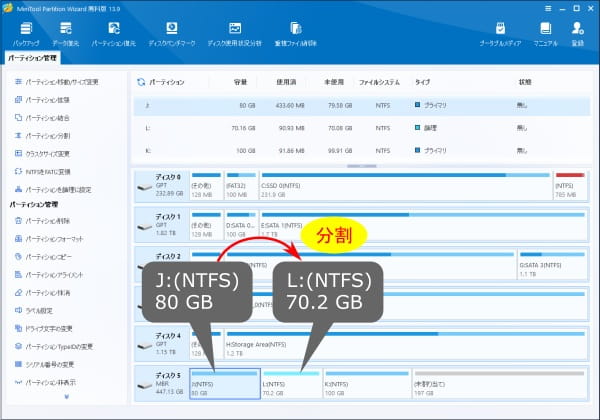Select ディスク 4 disk header
Viewport: 600px width, 420px height.
pyautogui.click(x=162, y=344)
